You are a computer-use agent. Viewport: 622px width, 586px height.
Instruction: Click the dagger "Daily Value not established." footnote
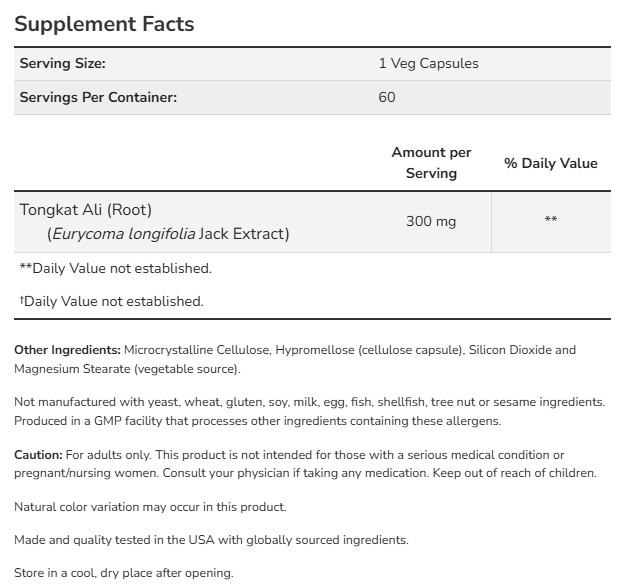click(112, 301)
